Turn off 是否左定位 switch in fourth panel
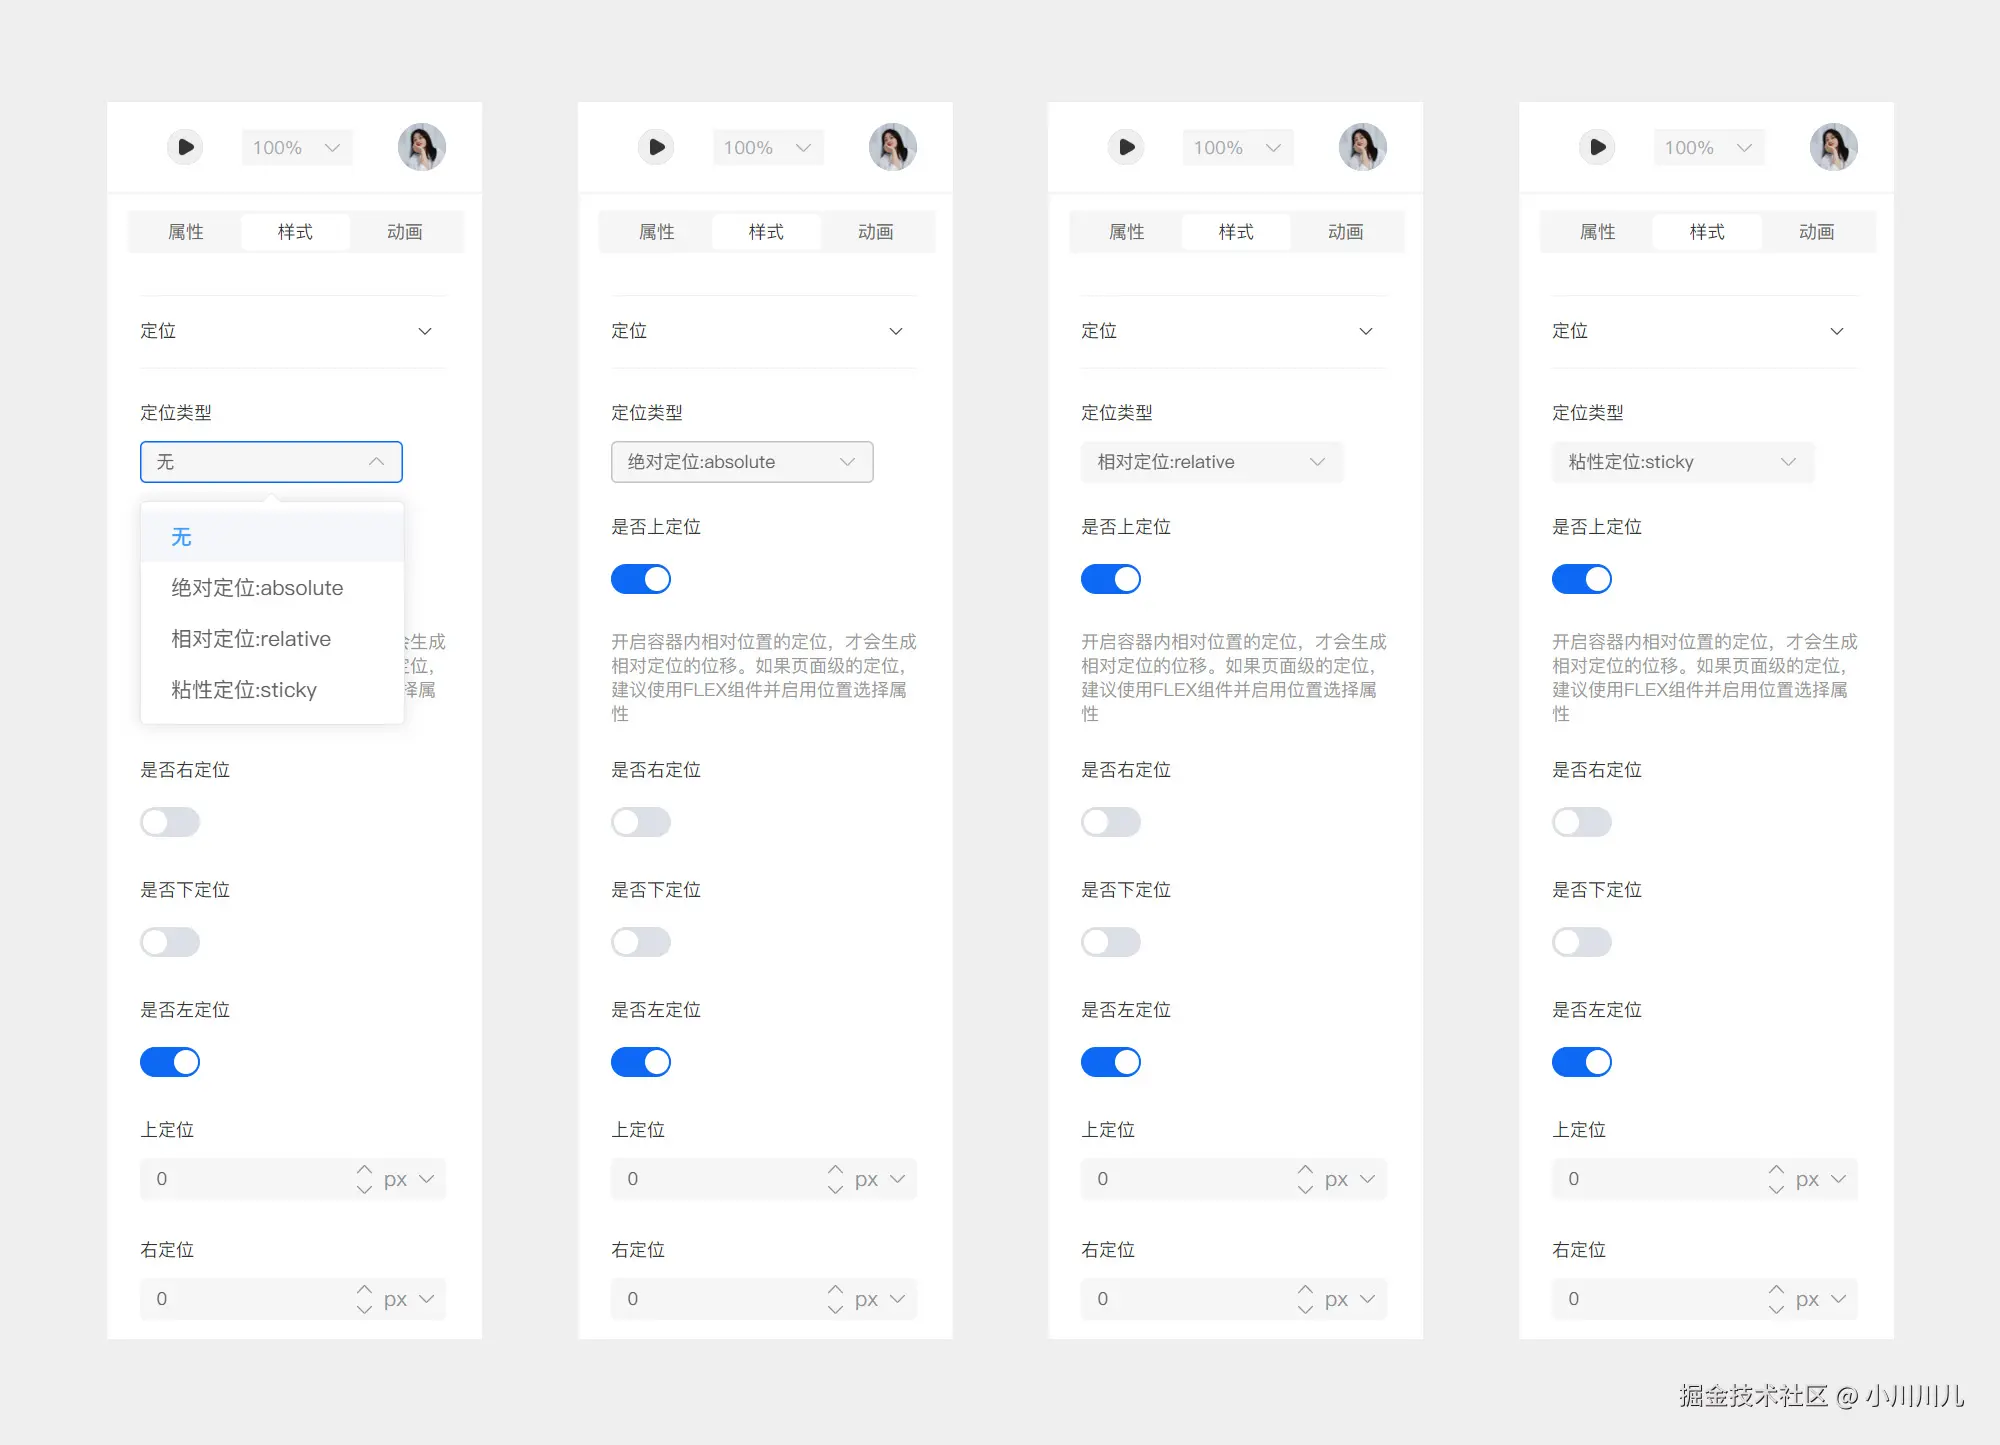This screenshot has height=1445, width=2000. (1582, 1062)
